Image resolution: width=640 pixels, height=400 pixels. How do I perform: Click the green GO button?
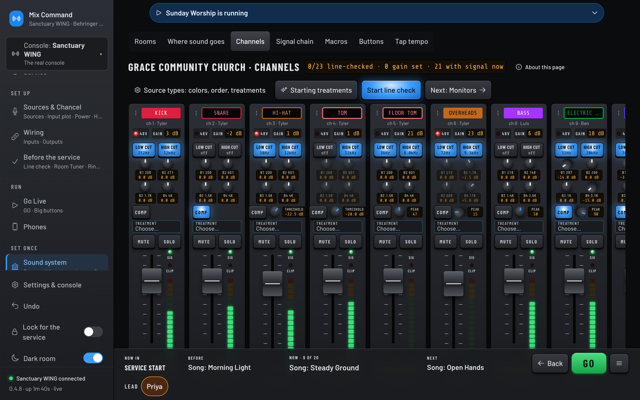[x=588, y=363]
